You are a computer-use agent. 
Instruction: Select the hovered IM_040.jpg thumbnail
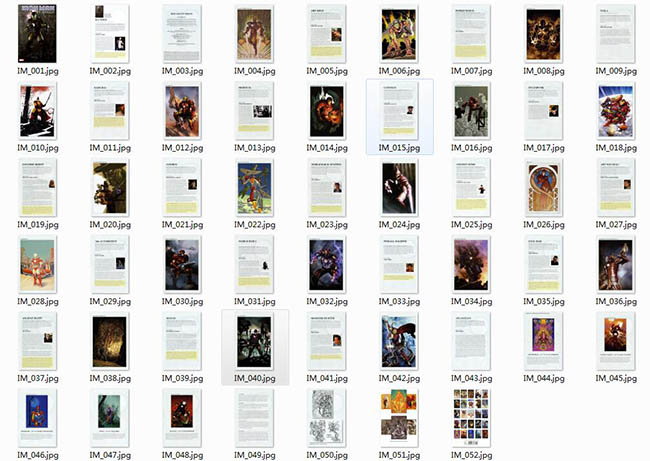click(x=254, y=341)
